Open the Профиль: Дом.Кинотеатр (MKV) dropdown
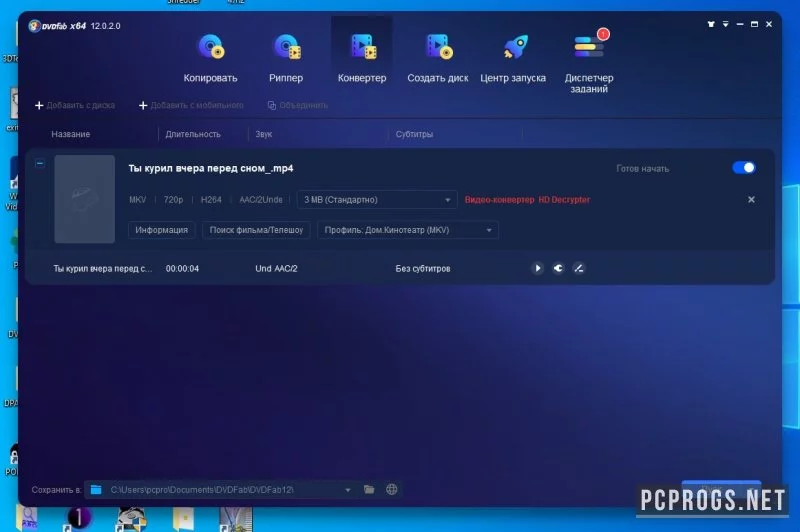Image resolution: width=800 pixels, height=532 pixels. (408, 230)
